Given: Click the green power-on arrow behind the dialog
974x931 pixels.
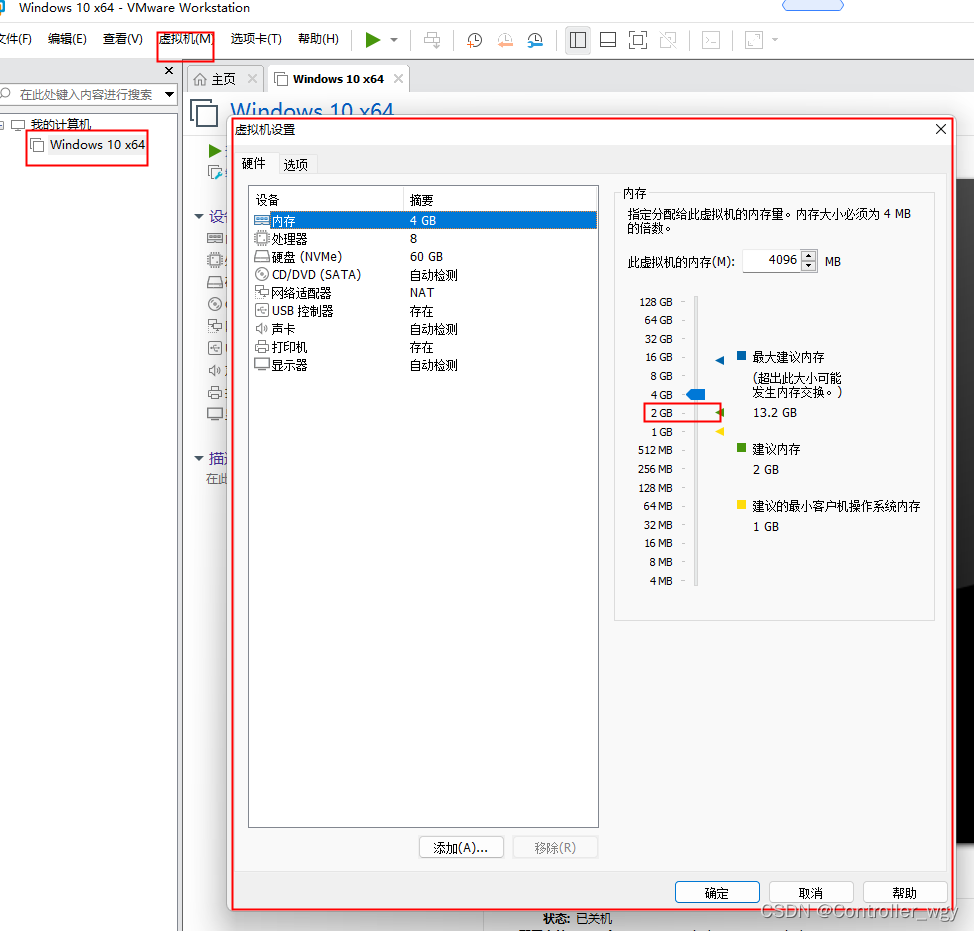Looking at the screenshot, I should (215, 150).
